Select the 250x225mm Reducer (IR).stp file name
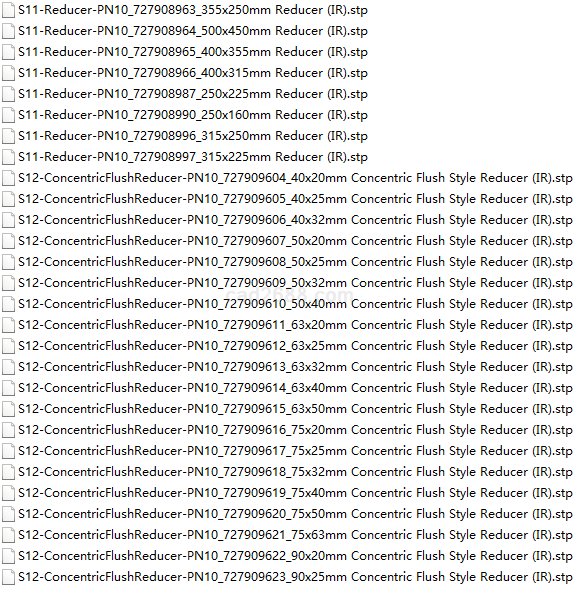Image resolution: width=578 pixels, height=589 pixels. pyautogui.click(x=193, y=94)
